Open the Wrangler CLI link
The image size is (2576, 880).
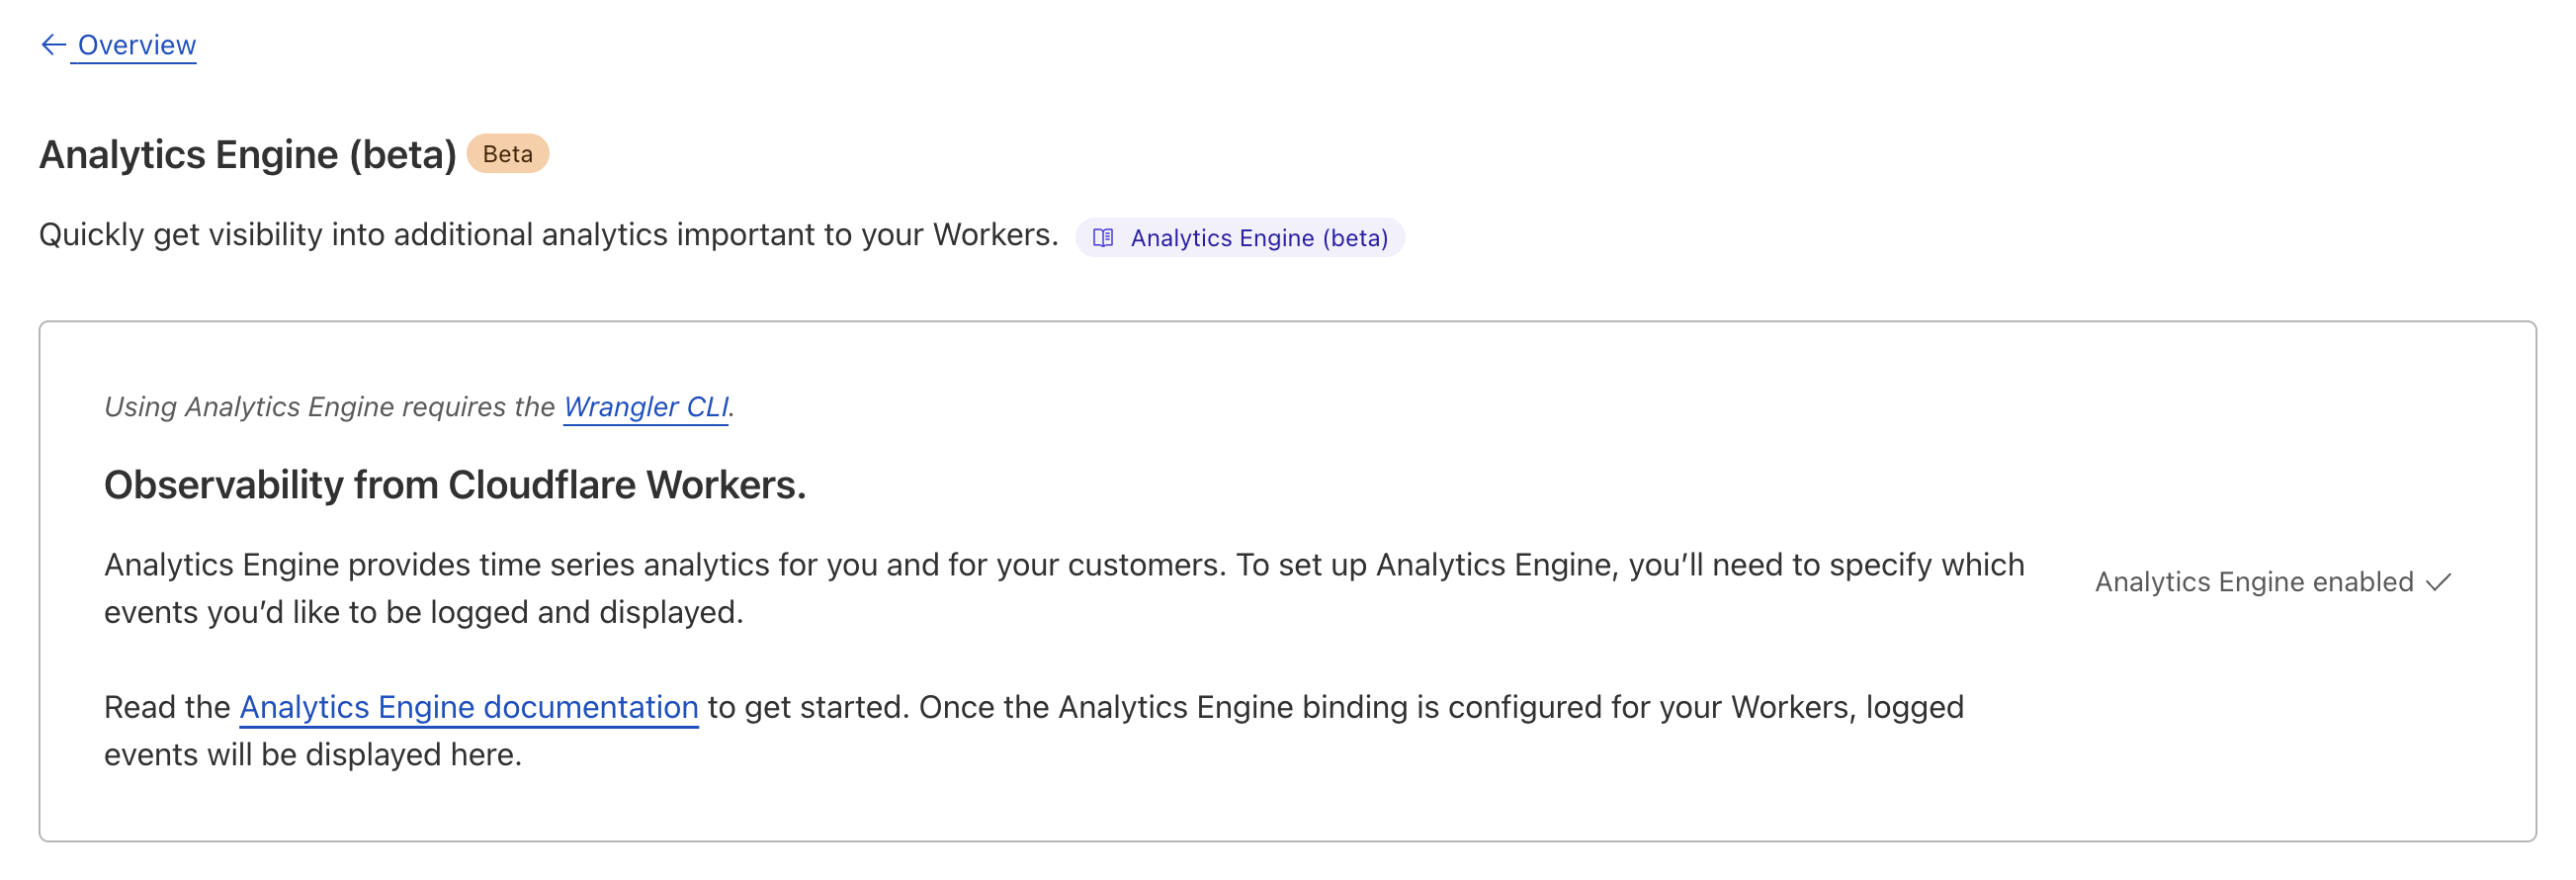pos(646,407)
